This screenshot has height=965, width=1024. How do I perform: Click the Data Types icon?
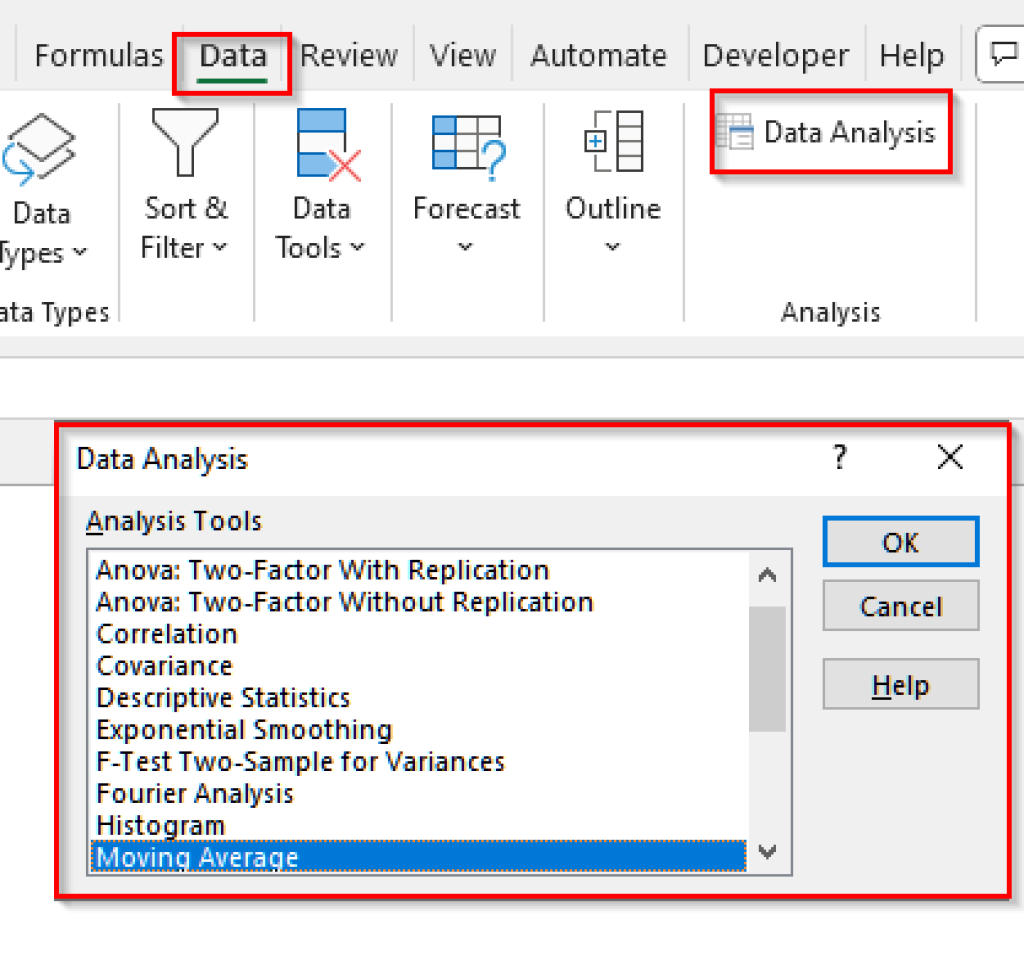(x=42, y=145)
